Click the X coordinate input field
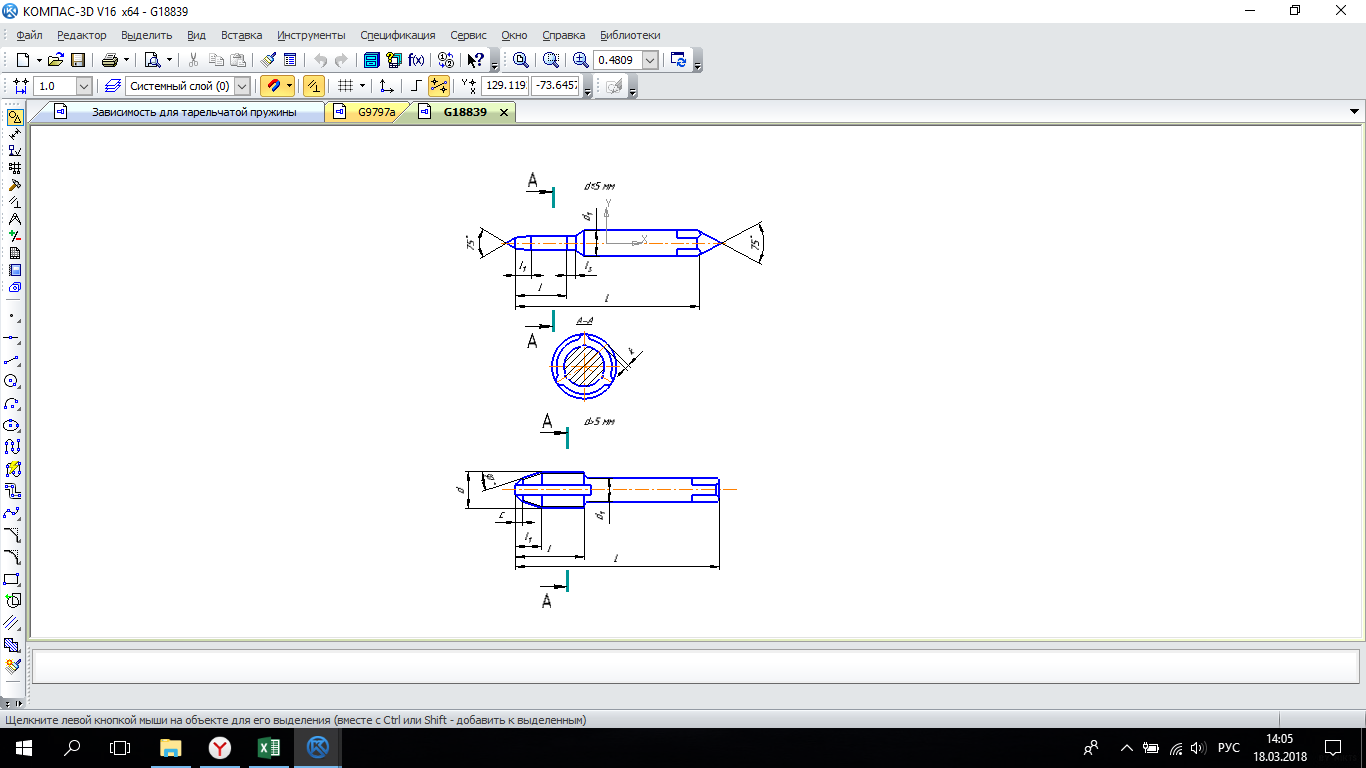Image resolution: width=1366 pixels, height=768 pixels. coord(505,86)
